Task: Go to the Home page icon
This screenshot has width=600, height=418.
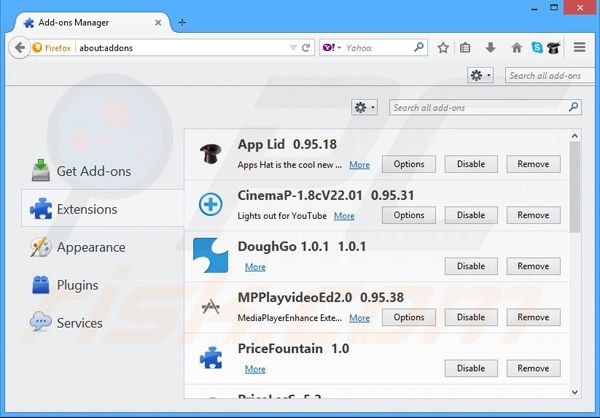Action: pyautogui.click(x=517, y=48)
